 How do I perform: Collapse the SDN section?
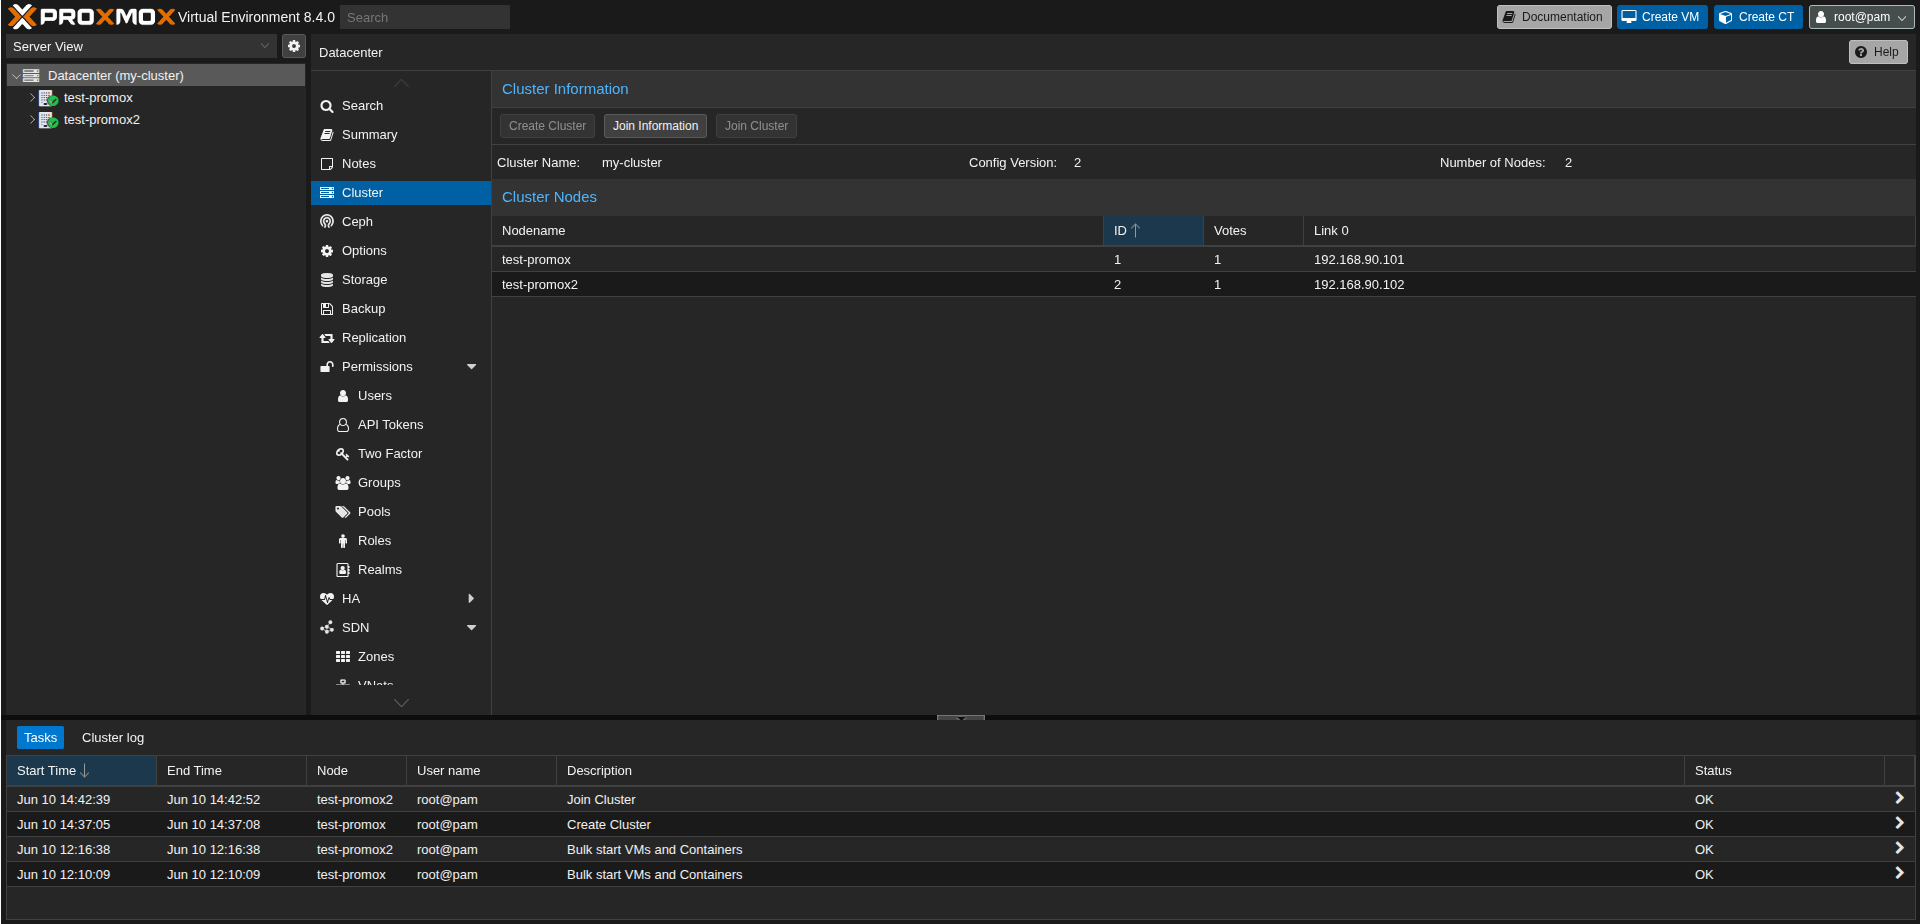(x=471, y=627)
